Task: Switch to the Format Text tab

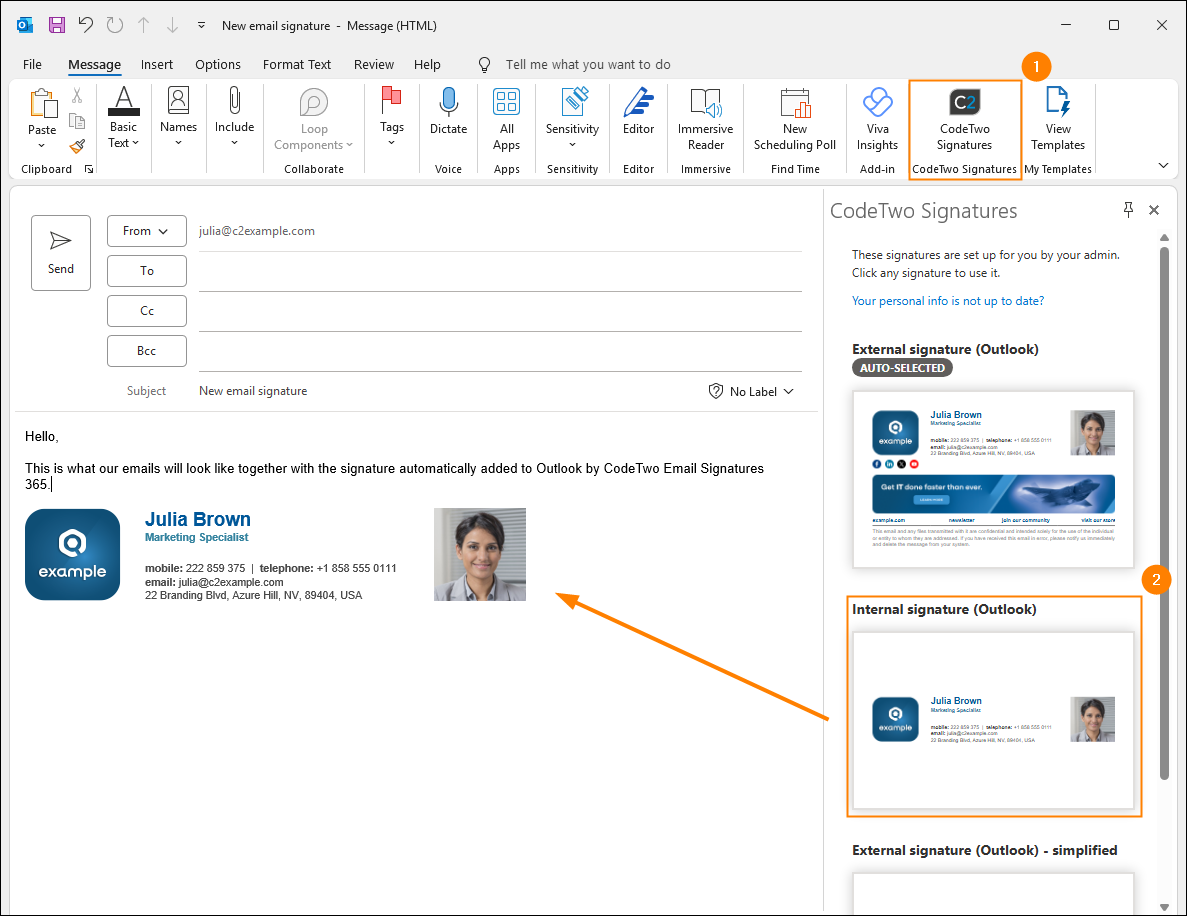Action: pyautogui.click(x=297, y=64)
